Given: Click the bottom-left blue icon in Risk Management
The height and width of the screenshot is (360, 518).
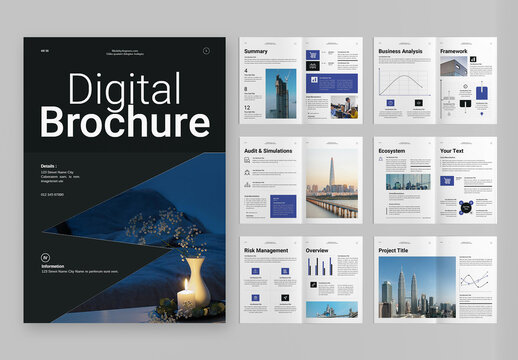Looking at the screenshot, I should [255, 298].
